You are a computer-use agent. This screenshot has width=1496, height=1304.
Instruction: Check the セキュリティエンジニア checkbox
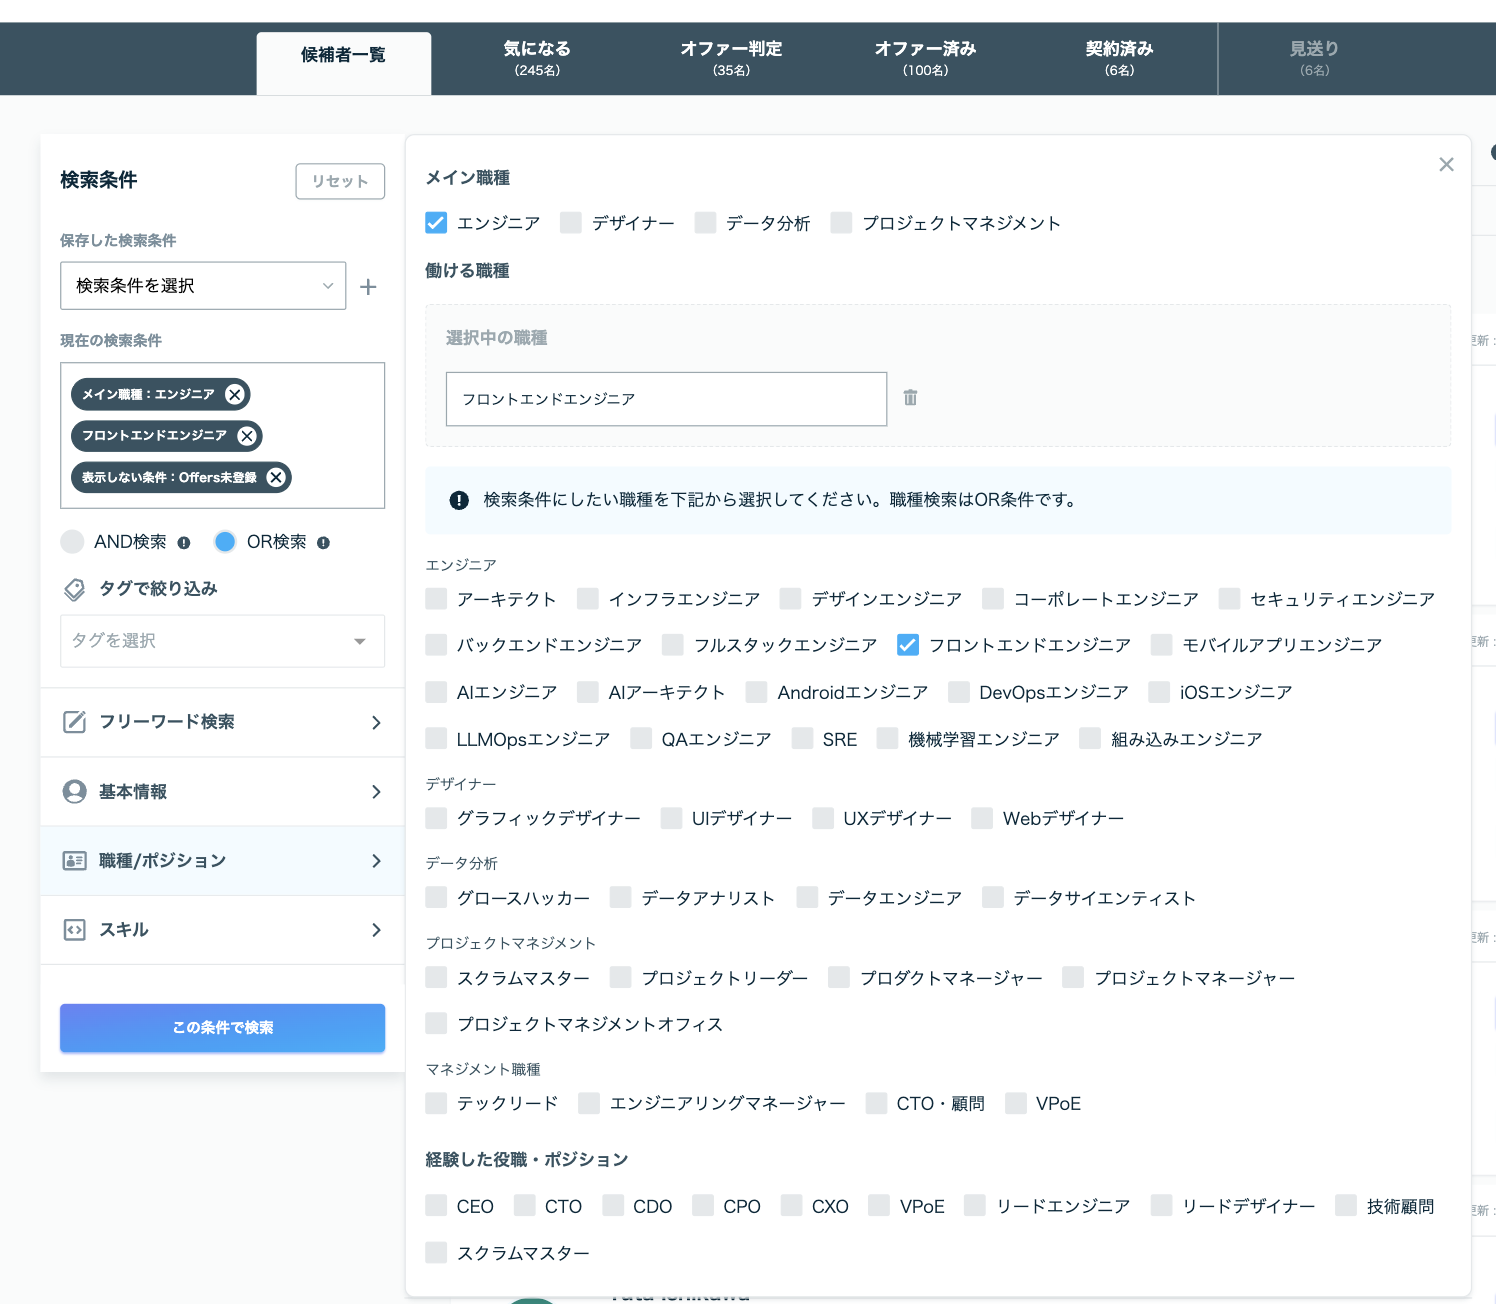[1230, 598]
